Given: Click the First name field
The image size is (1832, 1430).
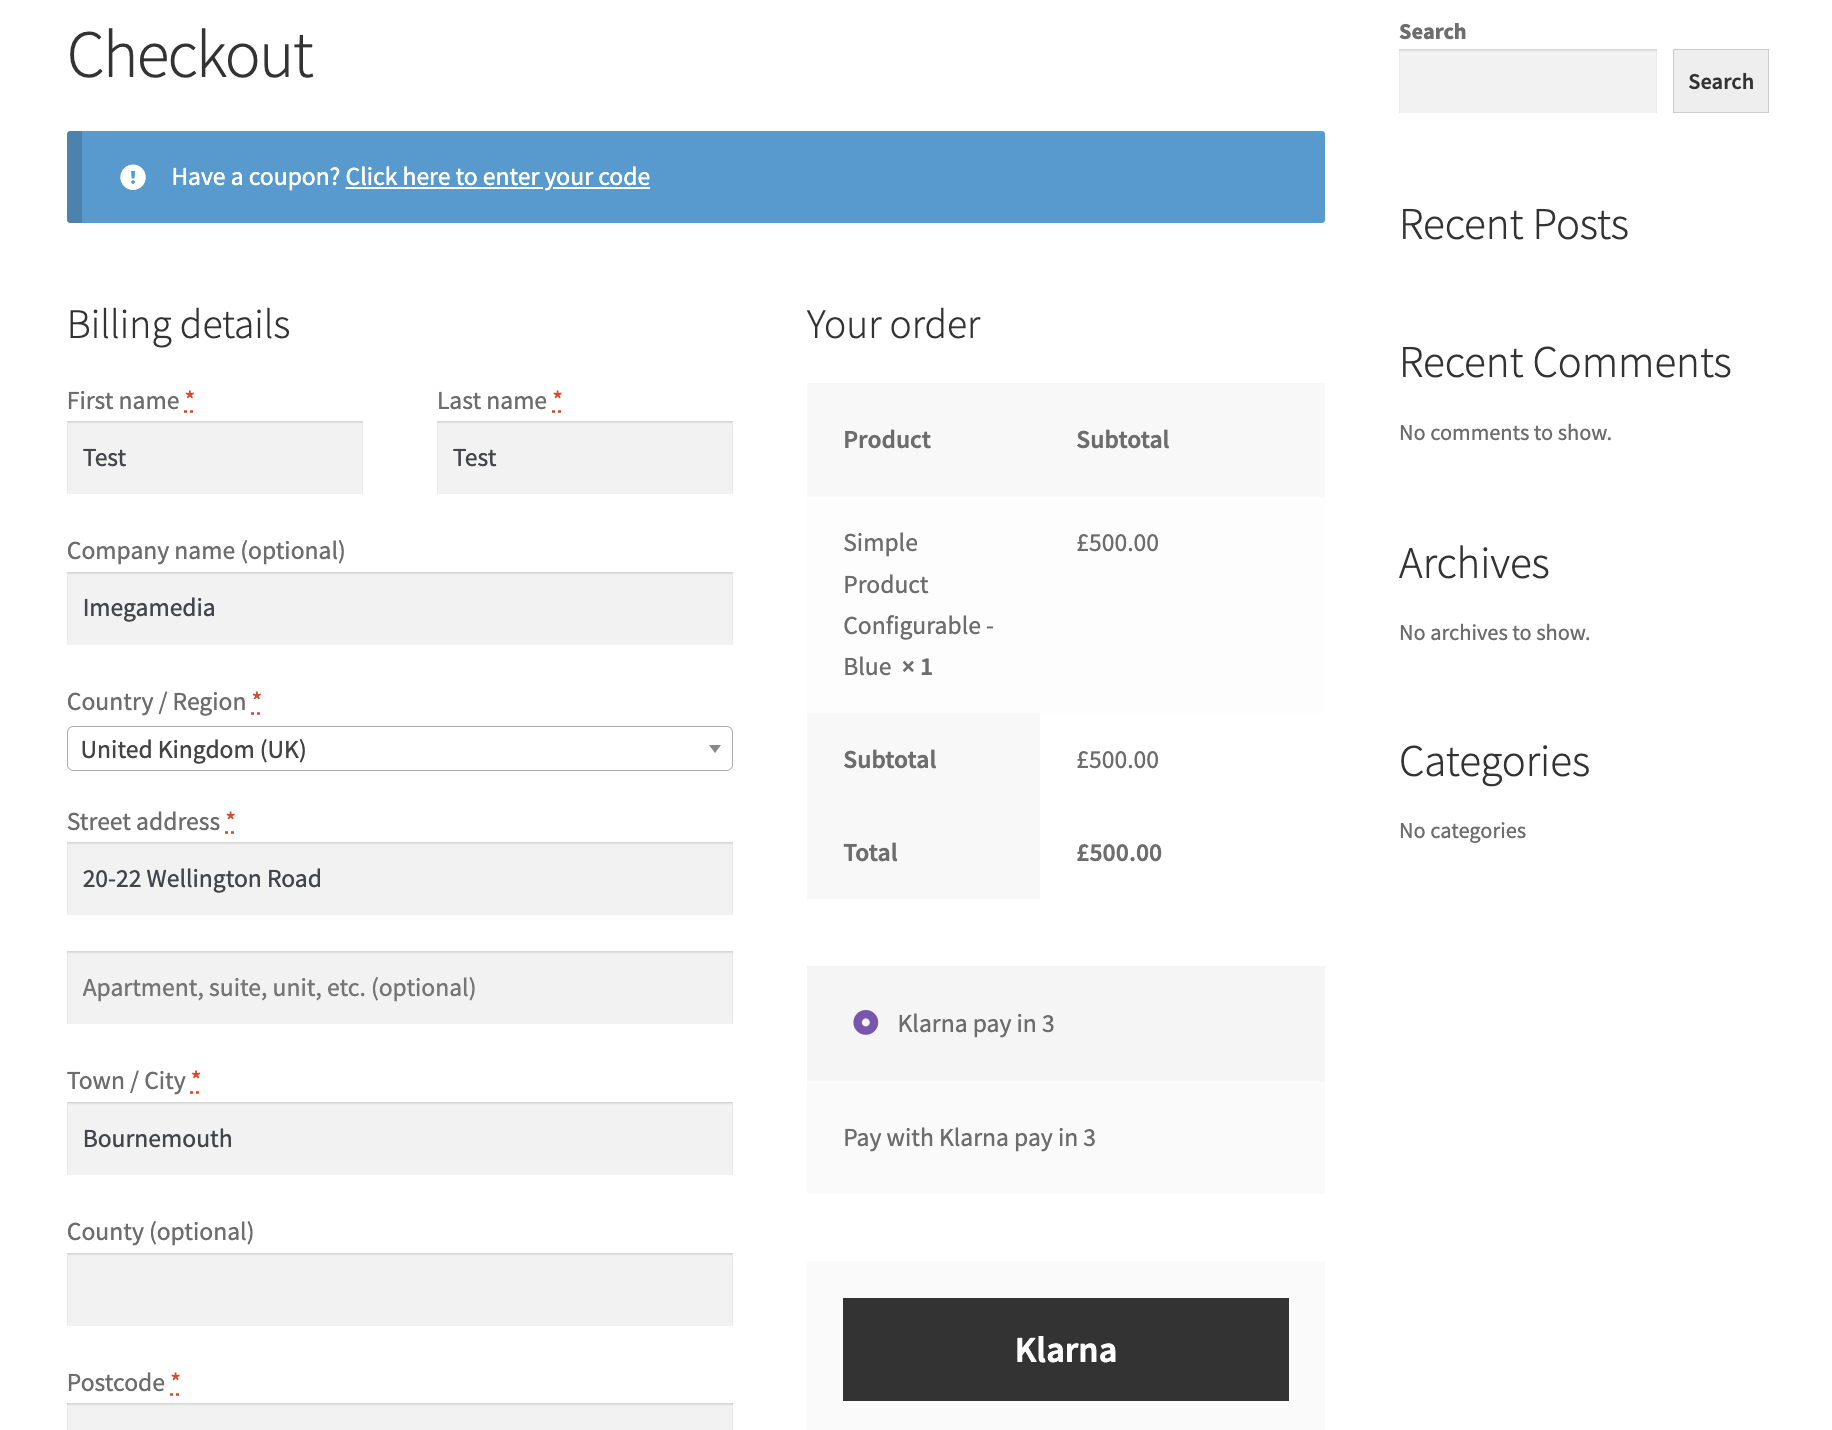Looking at the screenshot, I should 215,457.
